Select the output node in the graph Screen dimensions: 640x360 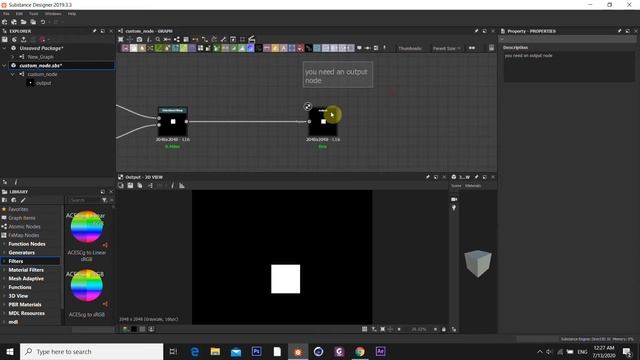[x=323, y=122]
